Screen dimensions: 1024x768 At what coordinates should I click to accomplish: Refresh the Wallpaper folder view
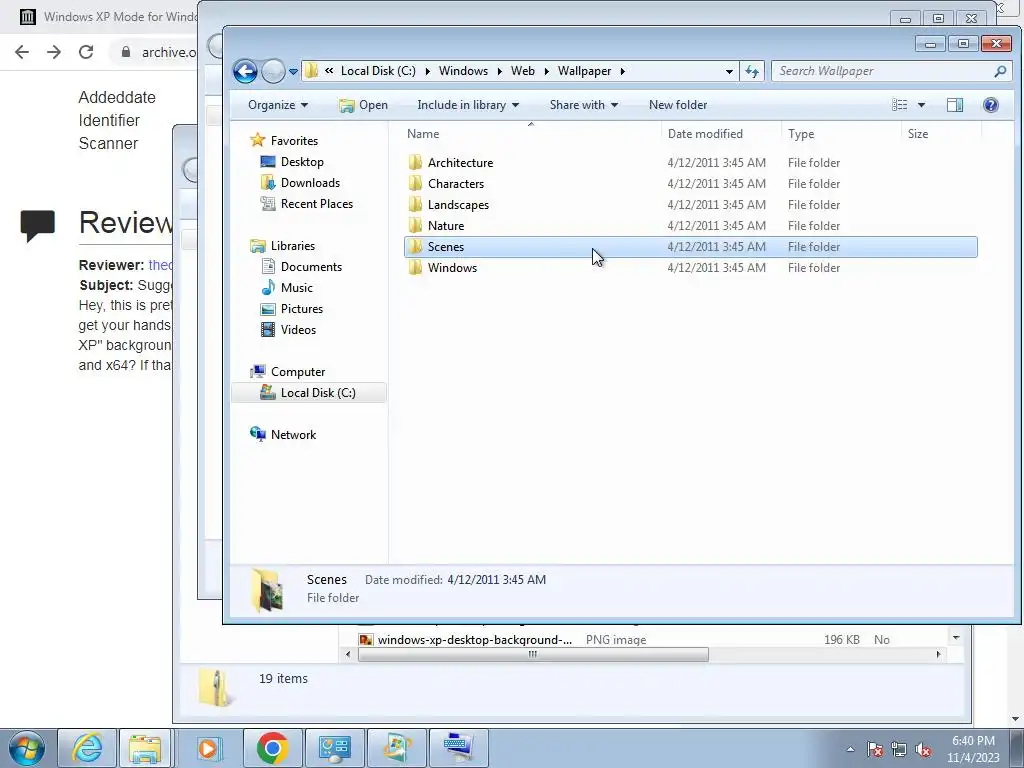tap(752, 71)
